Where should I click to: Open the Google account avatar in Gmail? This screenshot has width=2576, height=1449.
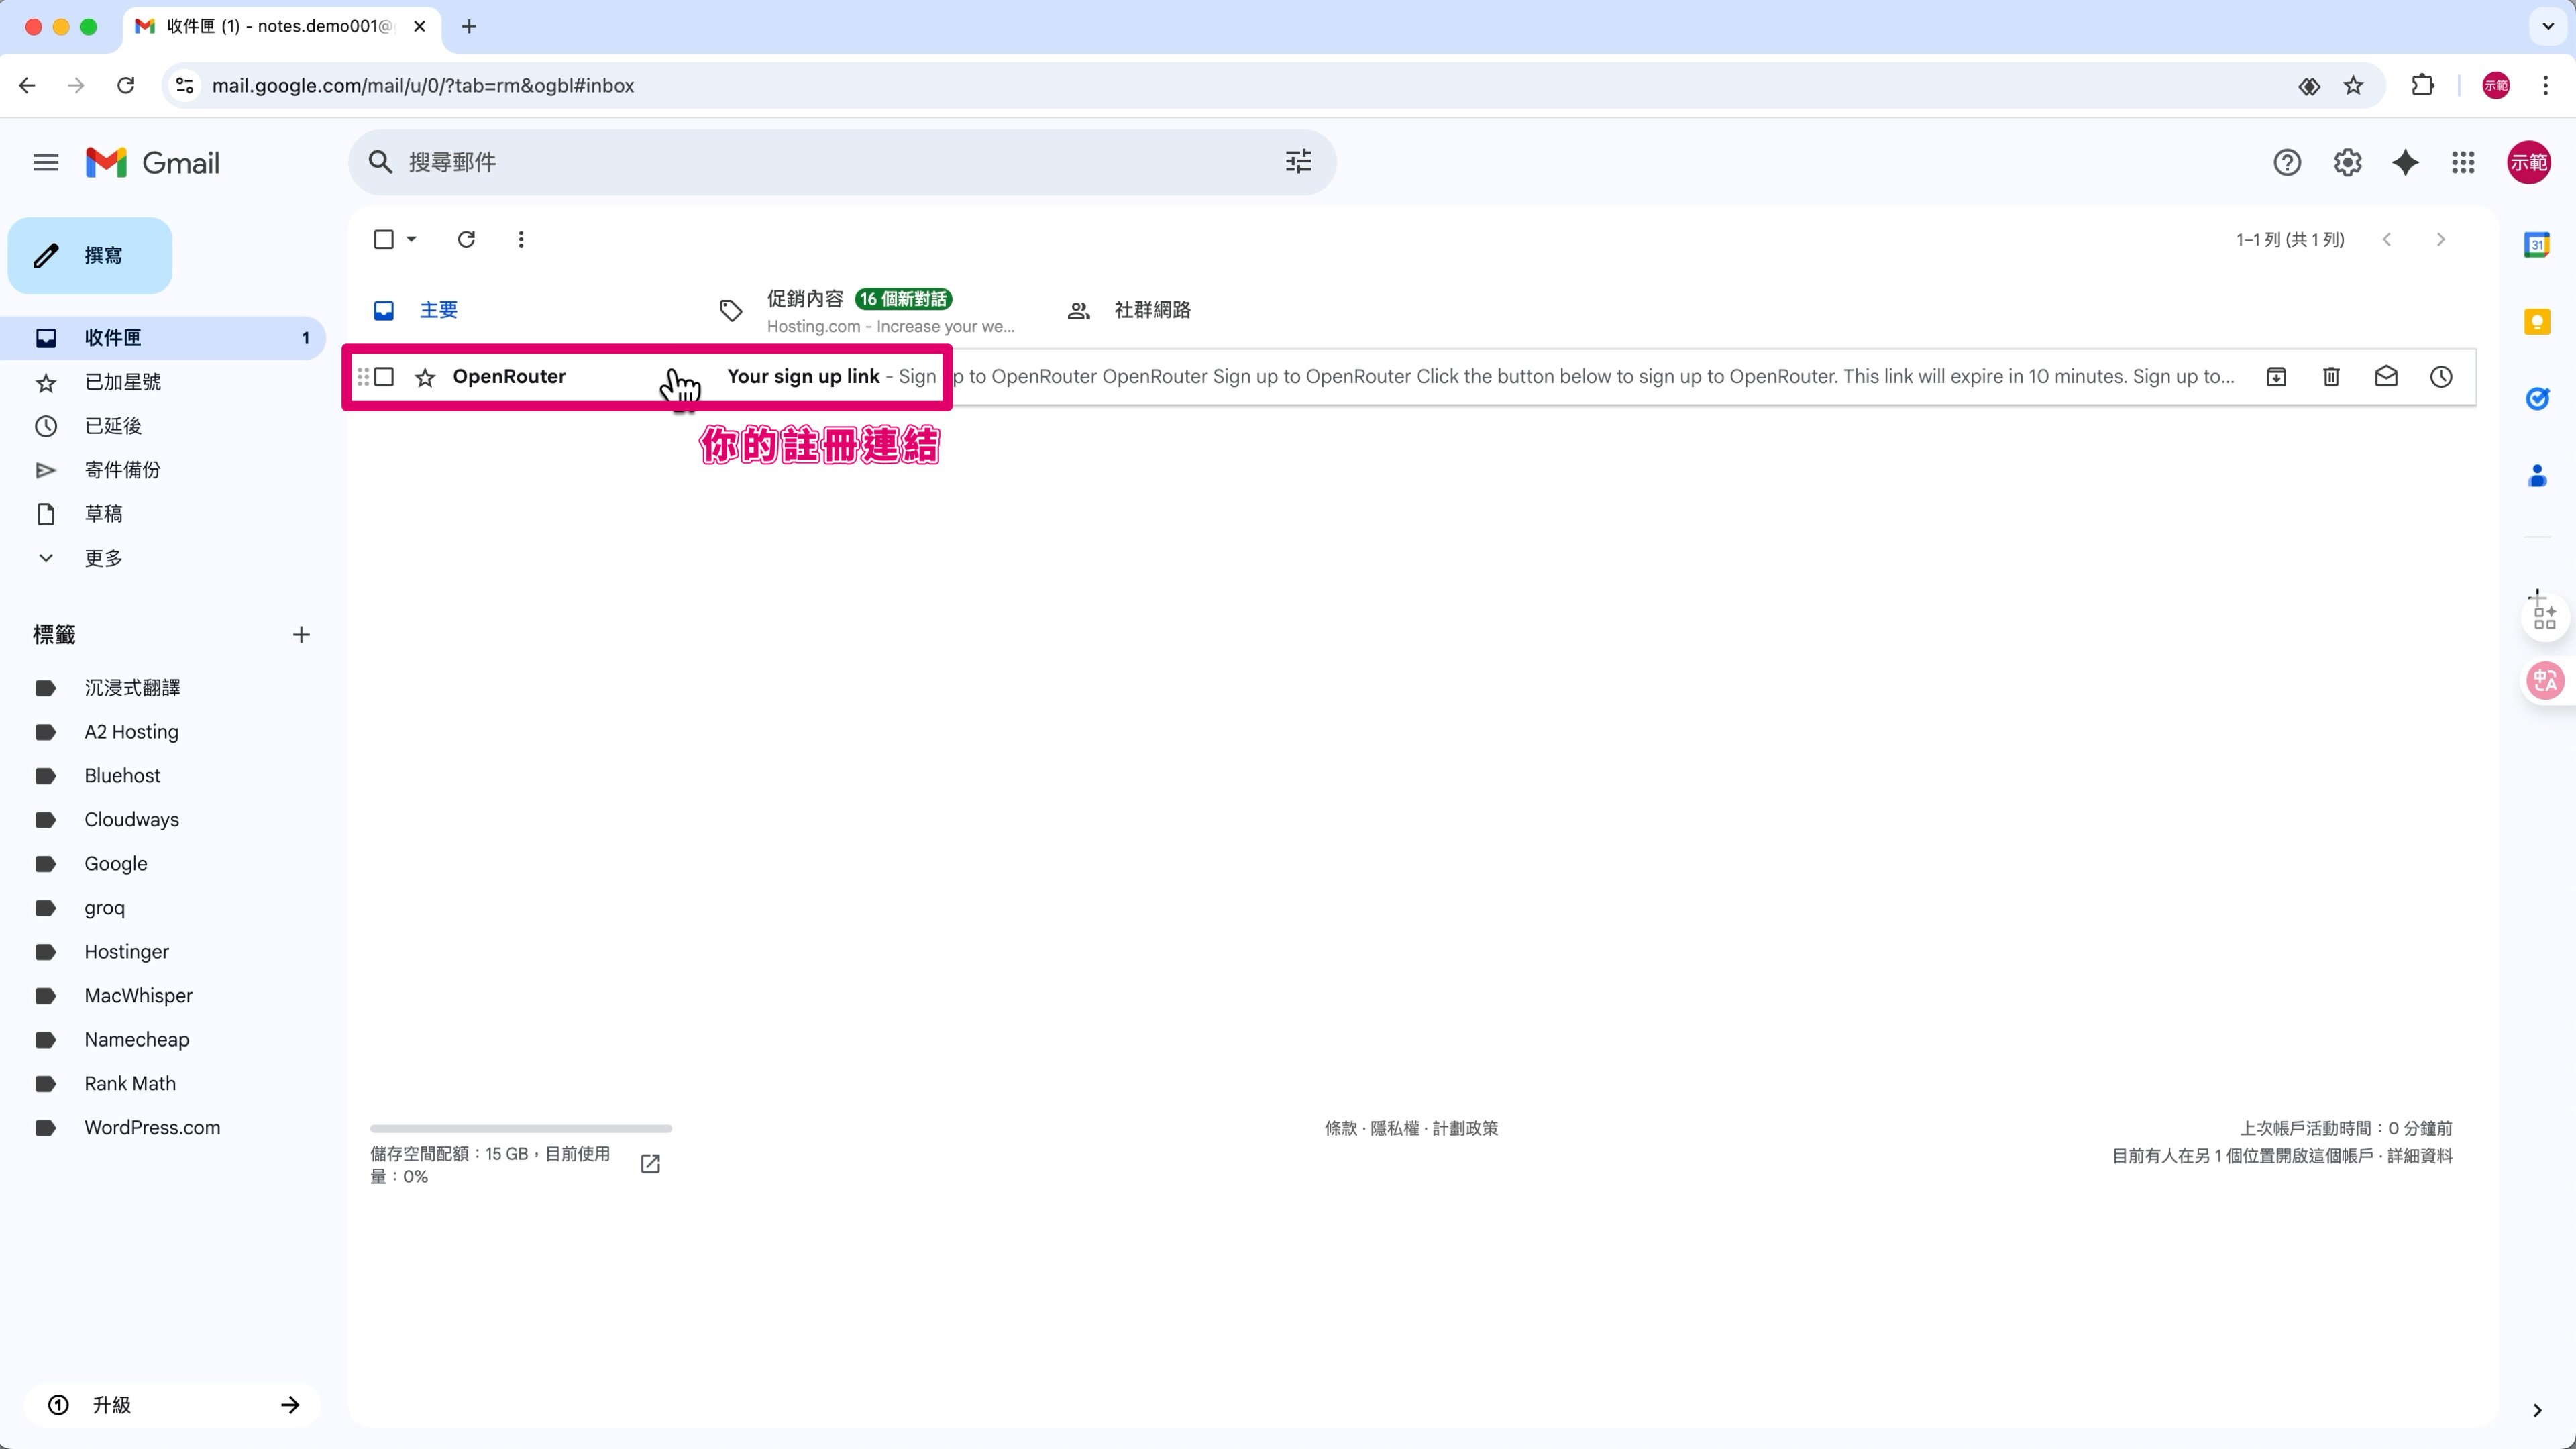coord(2528,162)
